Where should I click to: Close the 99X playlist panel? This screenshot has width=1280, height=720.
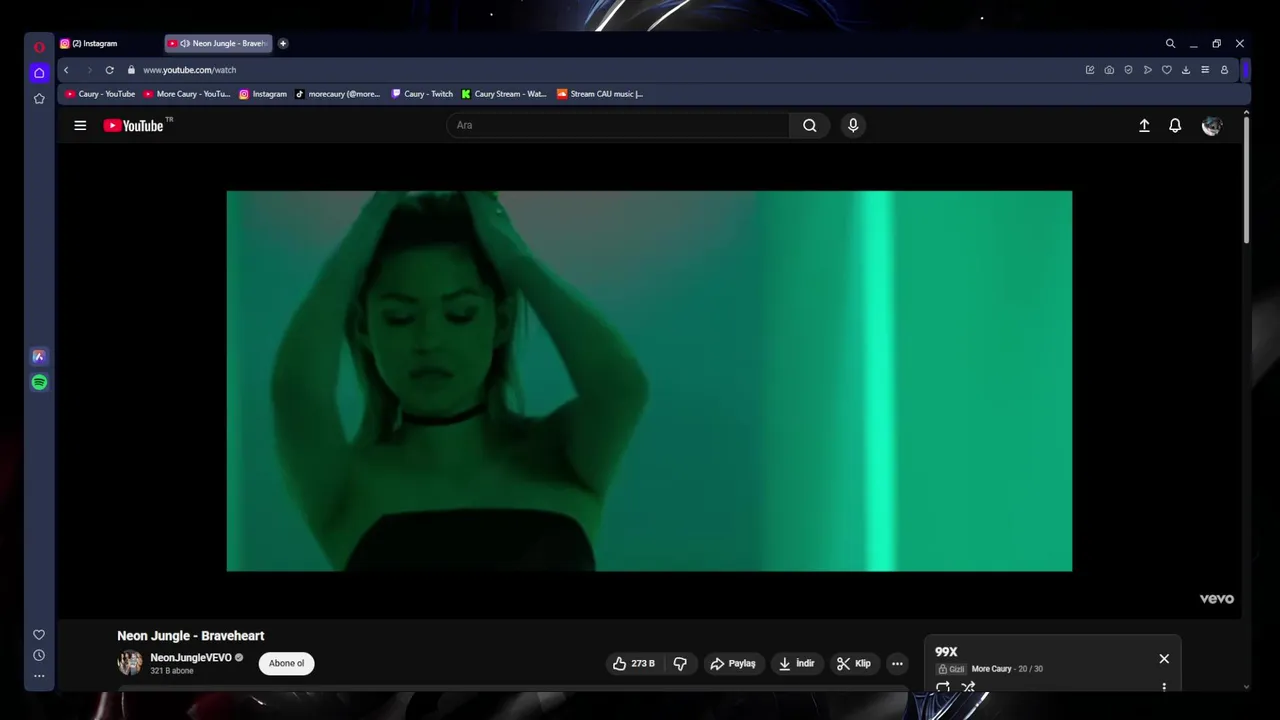point(1164,659)
